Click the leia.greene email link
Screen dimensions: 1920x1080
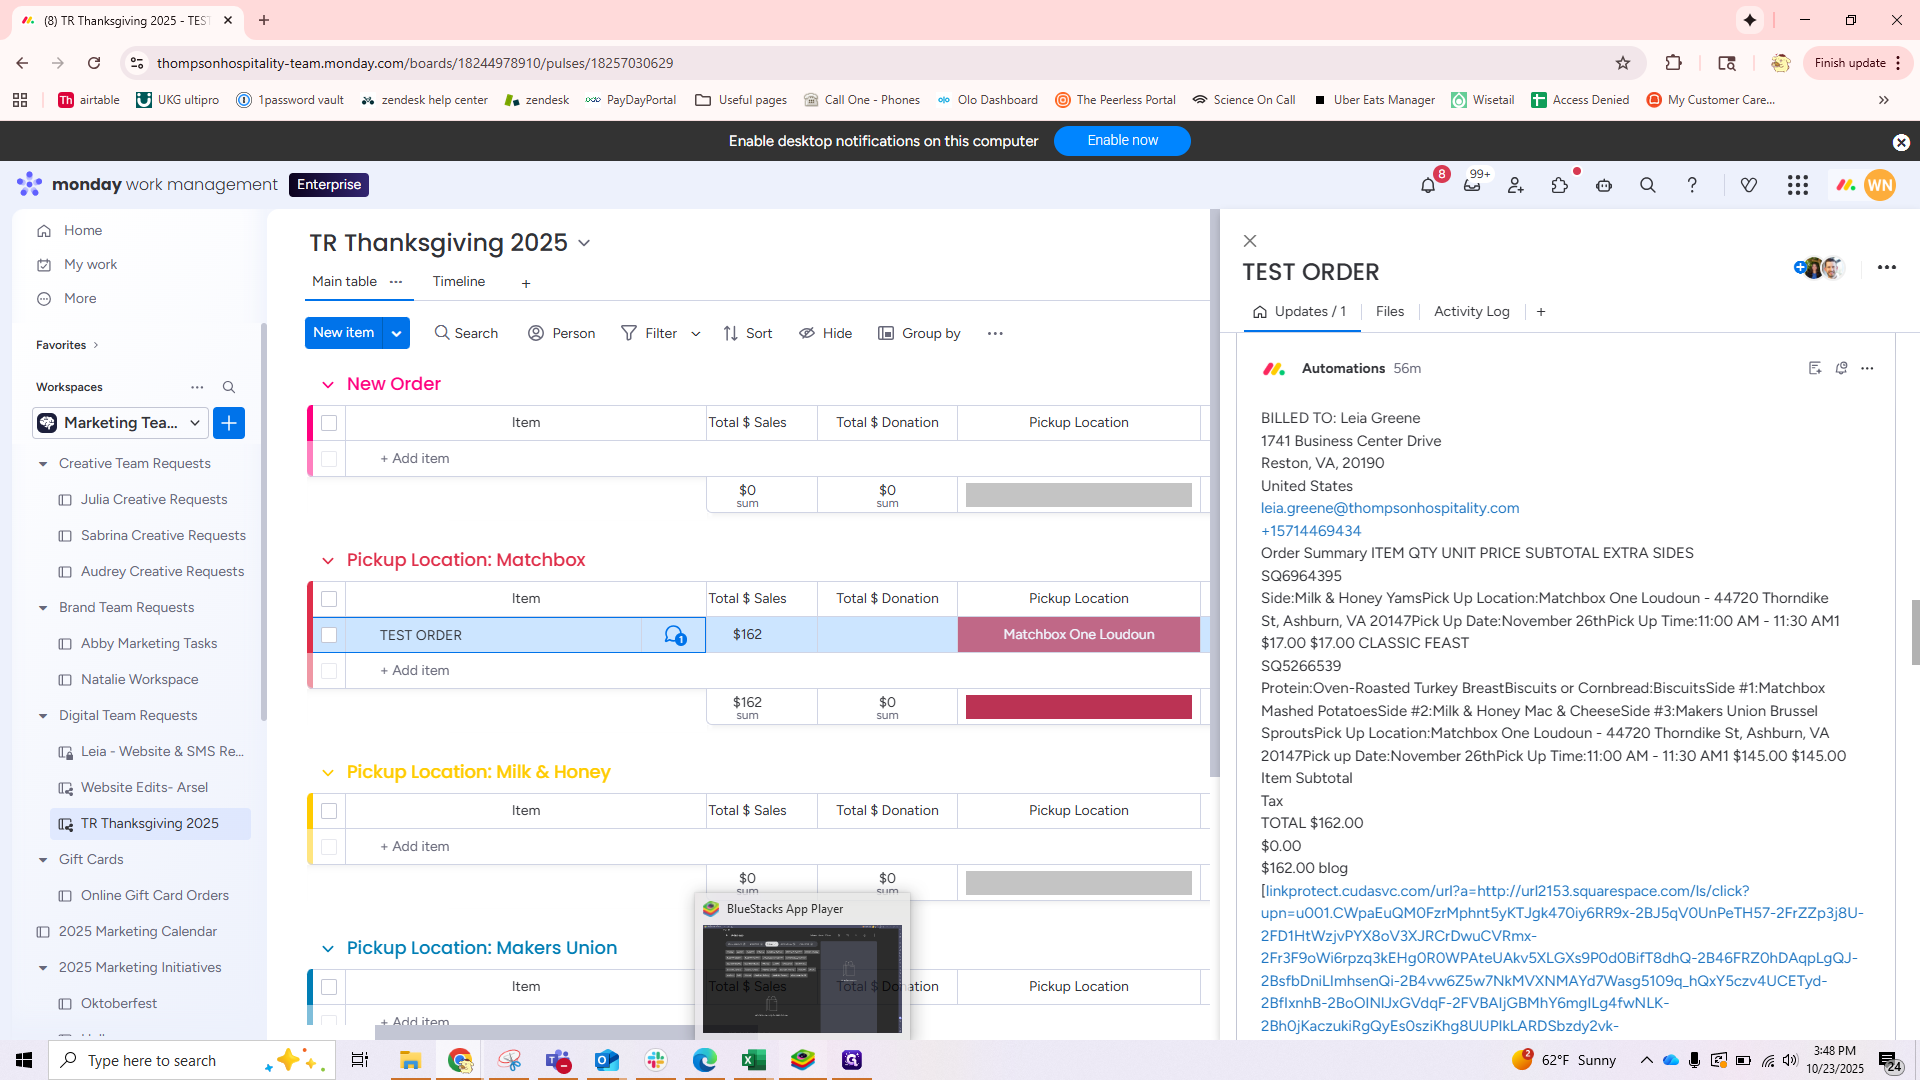[x=1389, y=508]
